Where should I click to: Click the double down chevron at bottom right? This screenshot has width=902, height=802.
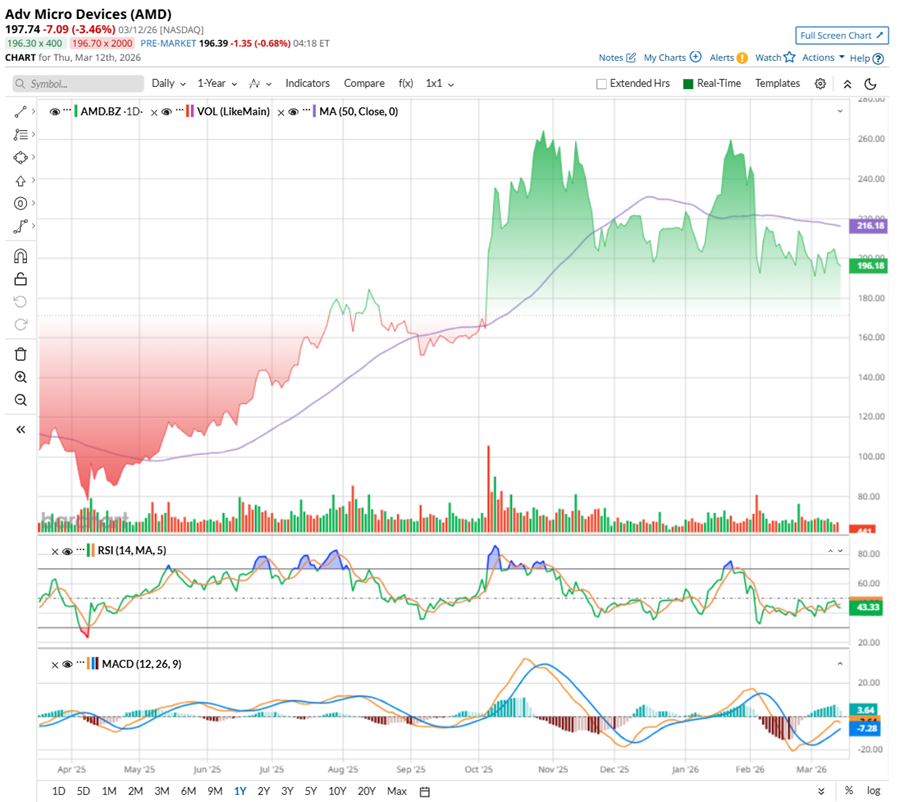(x=821, y=791)
